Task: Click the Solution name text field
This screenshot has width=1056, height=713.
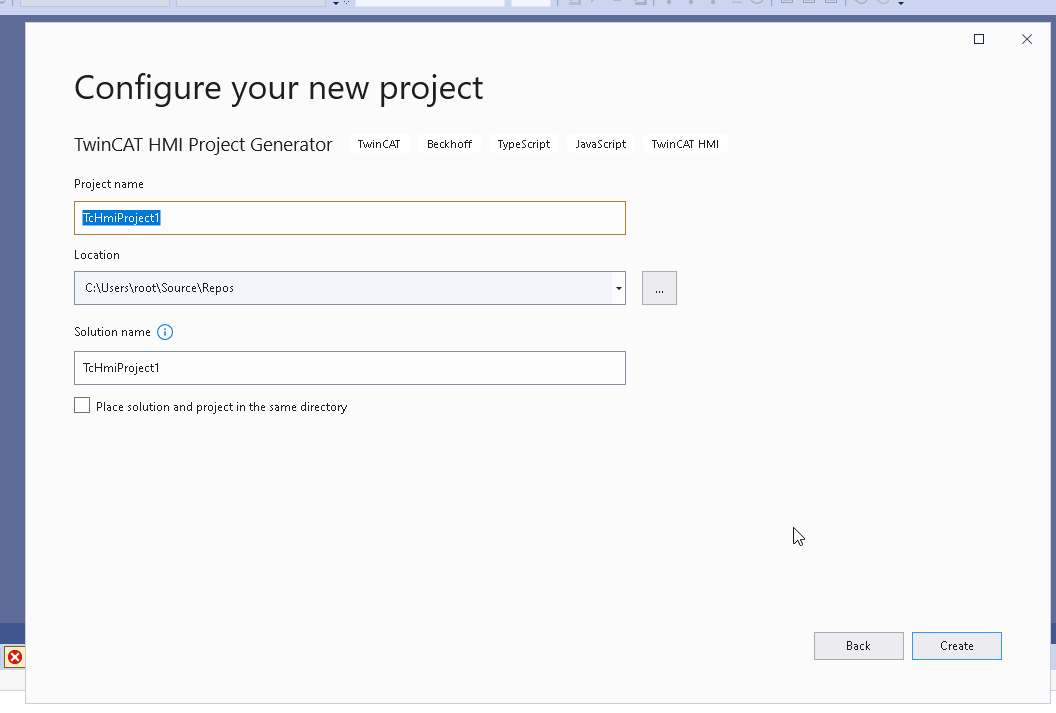Action: pyautogui.click(x=350, y=368)
